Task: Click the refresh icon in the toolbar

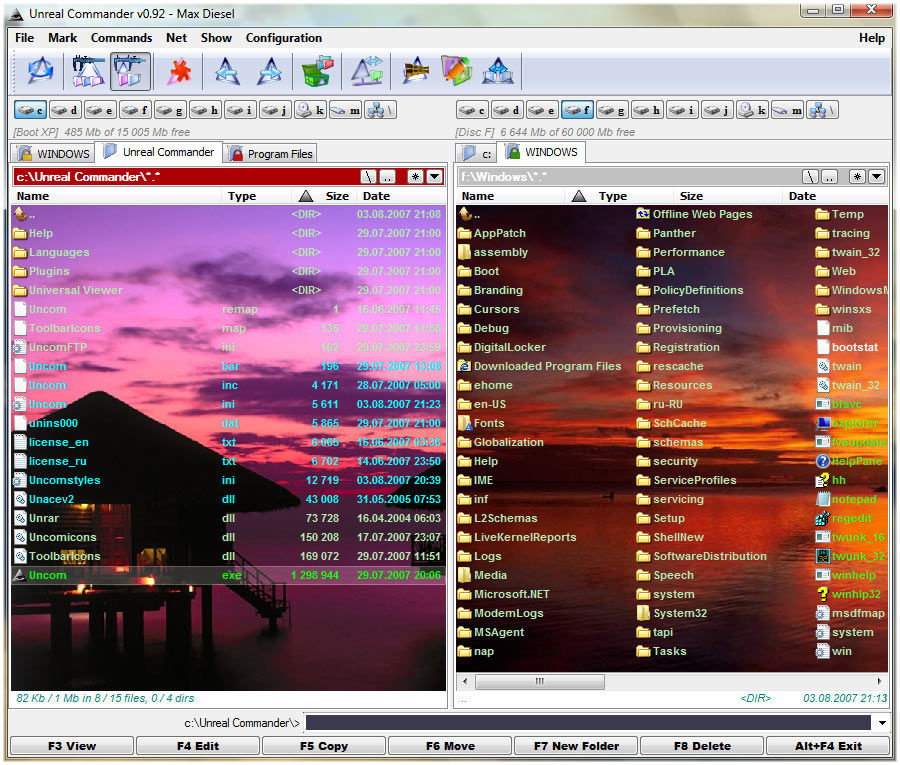Action: click(x=40, y=72)
